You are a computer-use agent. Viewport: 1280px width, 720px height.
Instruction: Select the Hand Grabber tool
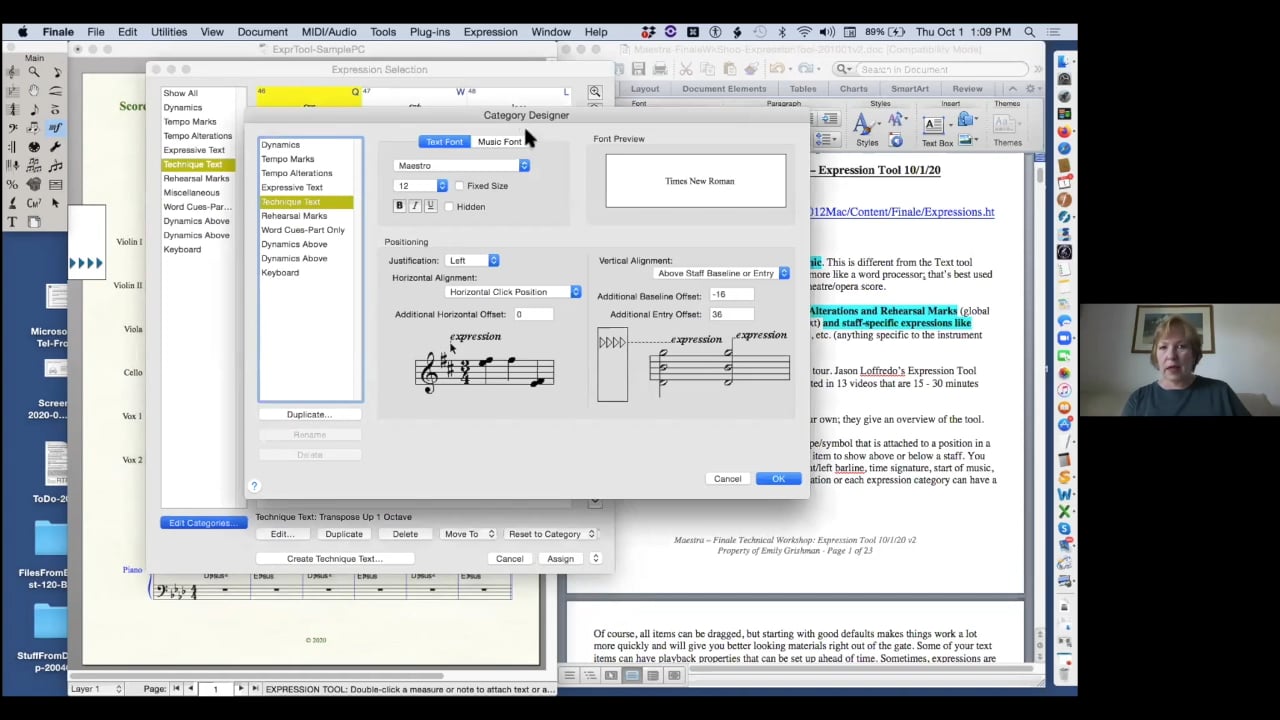coord(34,91)
